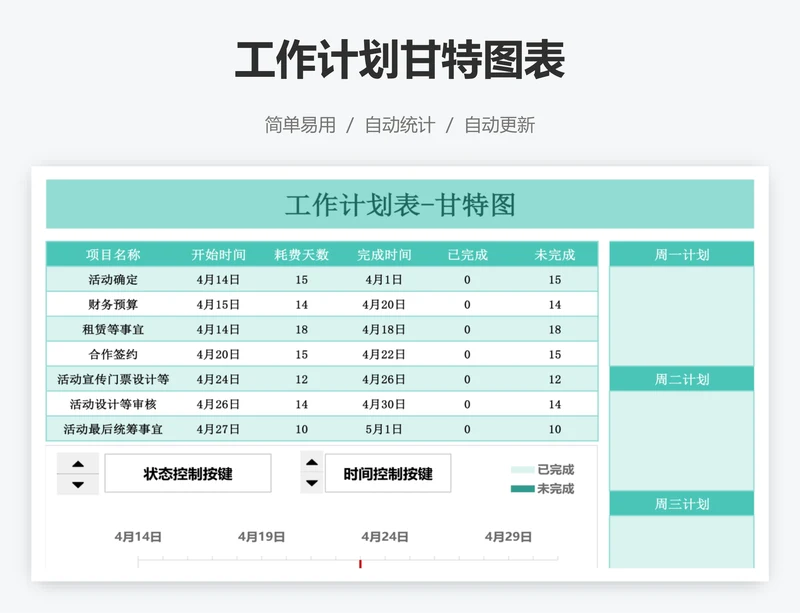Click the 状态控制按键 button
This screenshot has width=800, height=613.
[188, 473]
